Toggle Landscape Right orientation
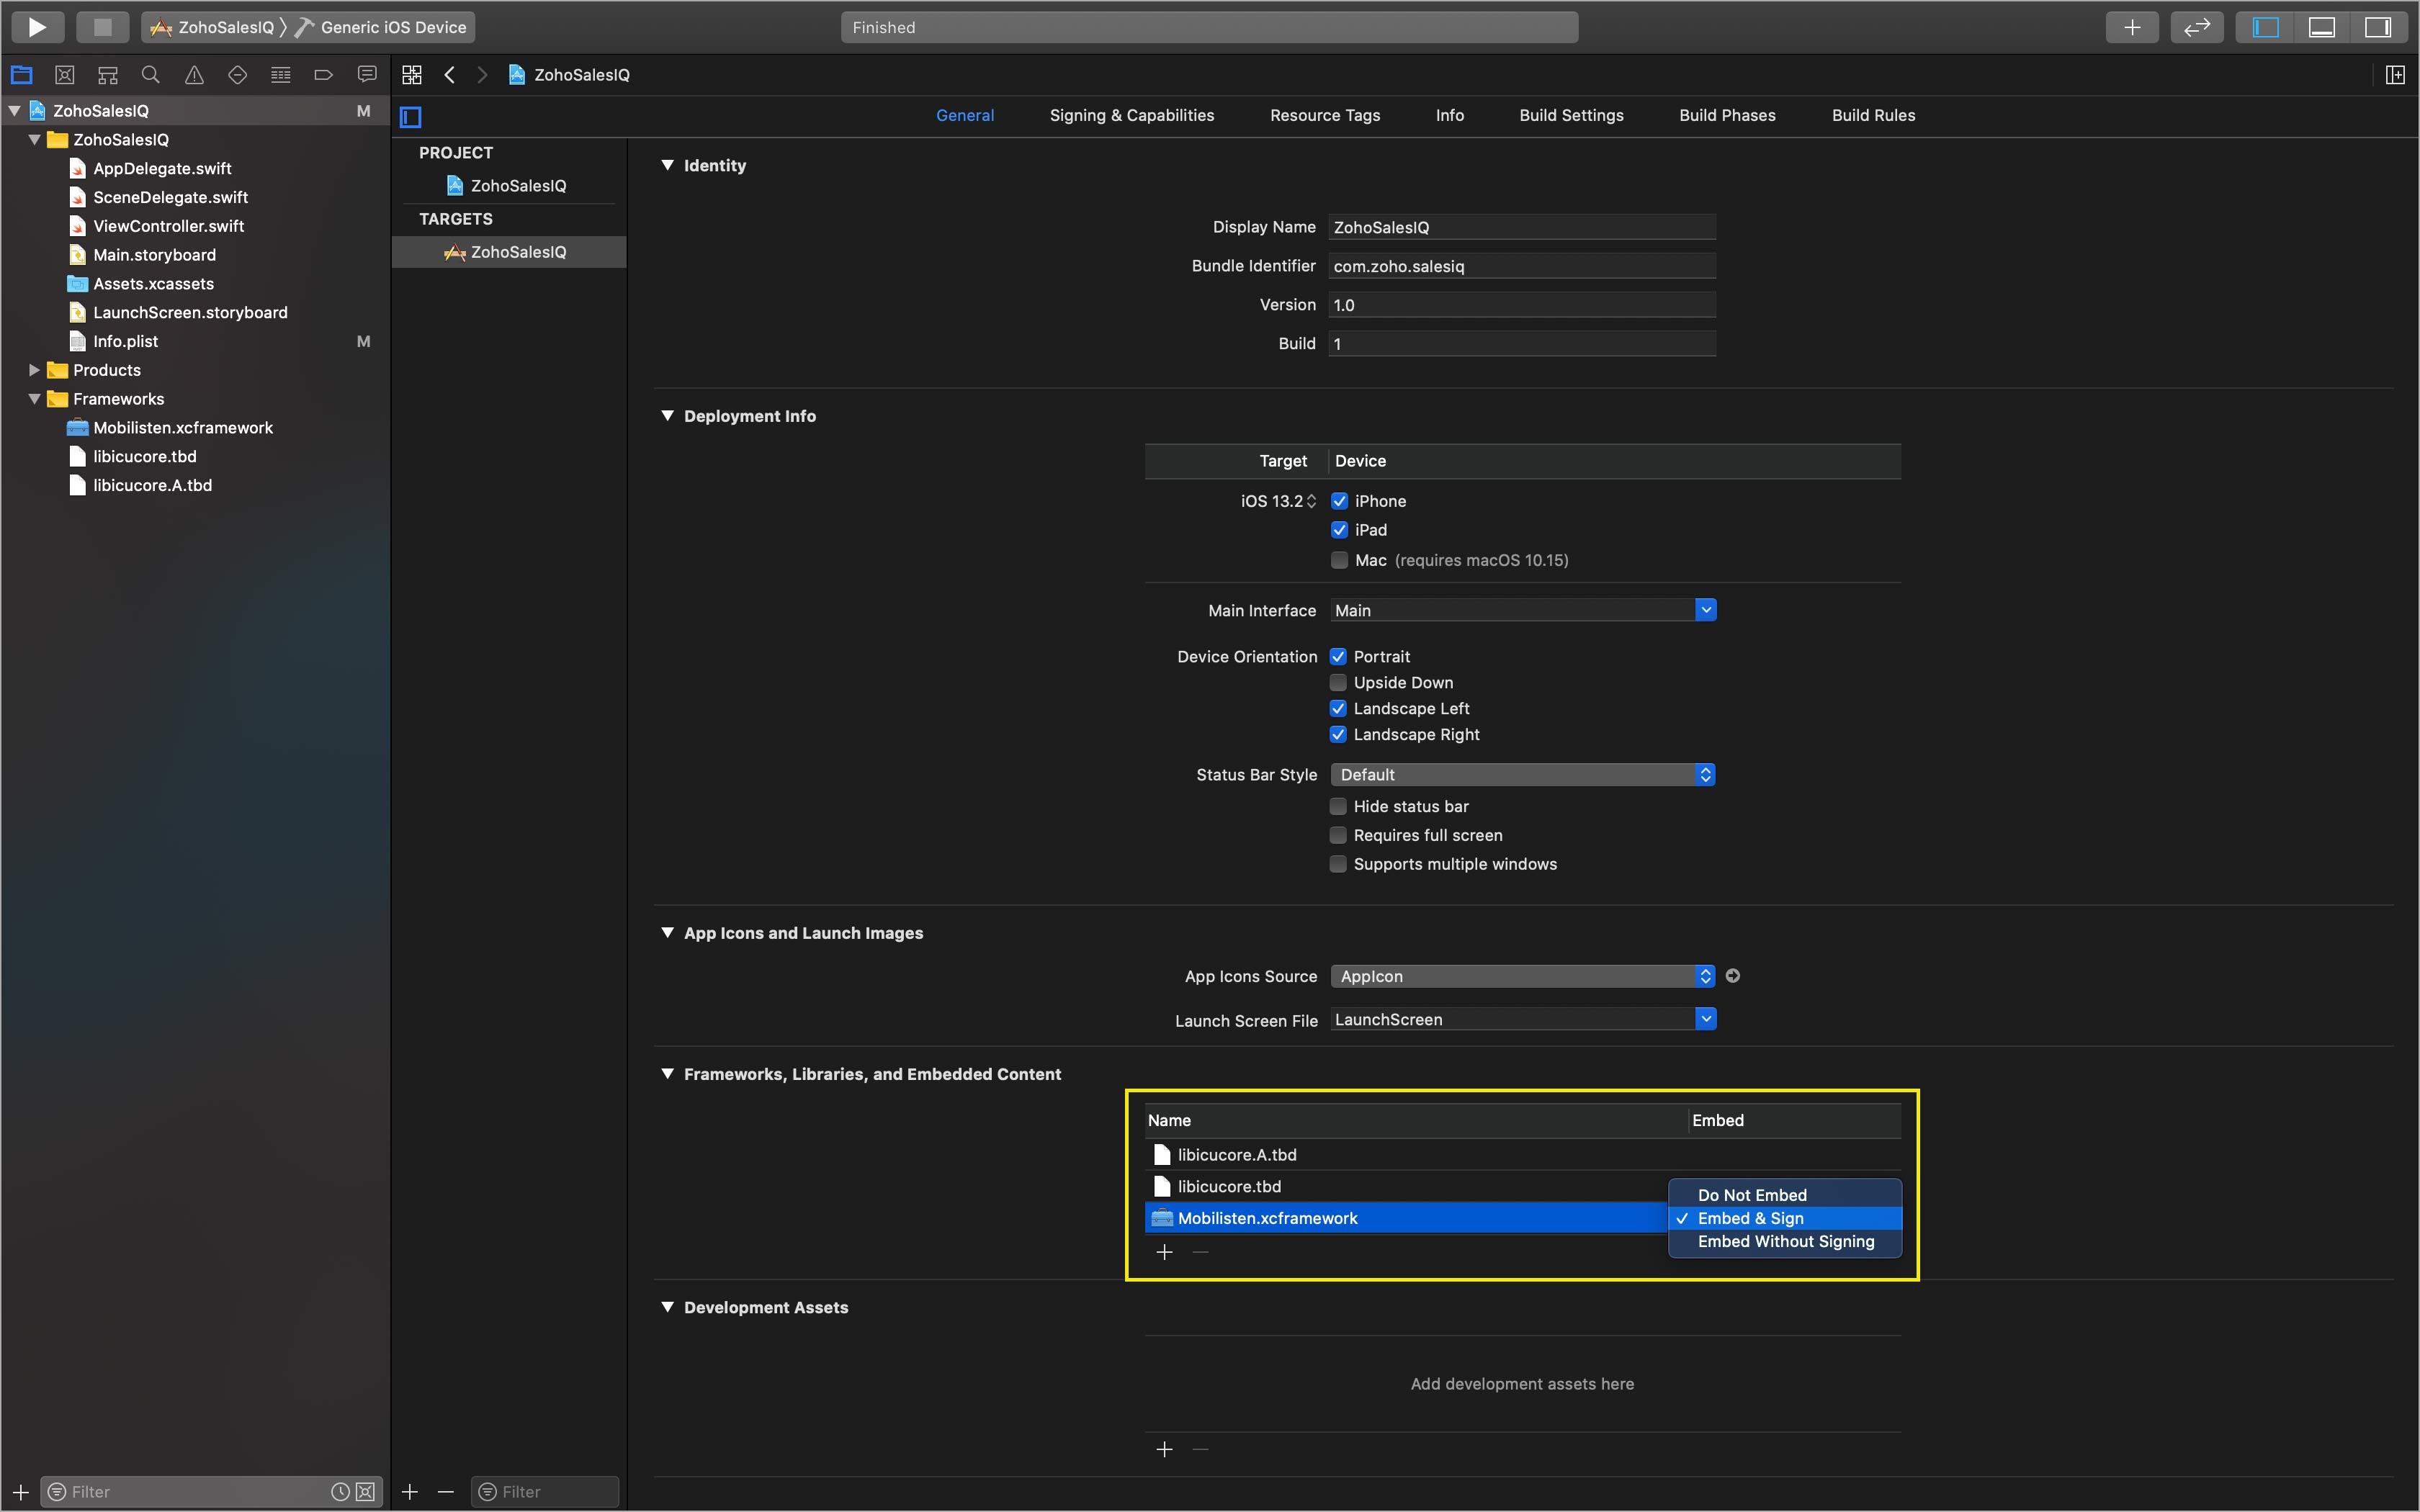Screen dimensions: 2420x1512 1338,735
